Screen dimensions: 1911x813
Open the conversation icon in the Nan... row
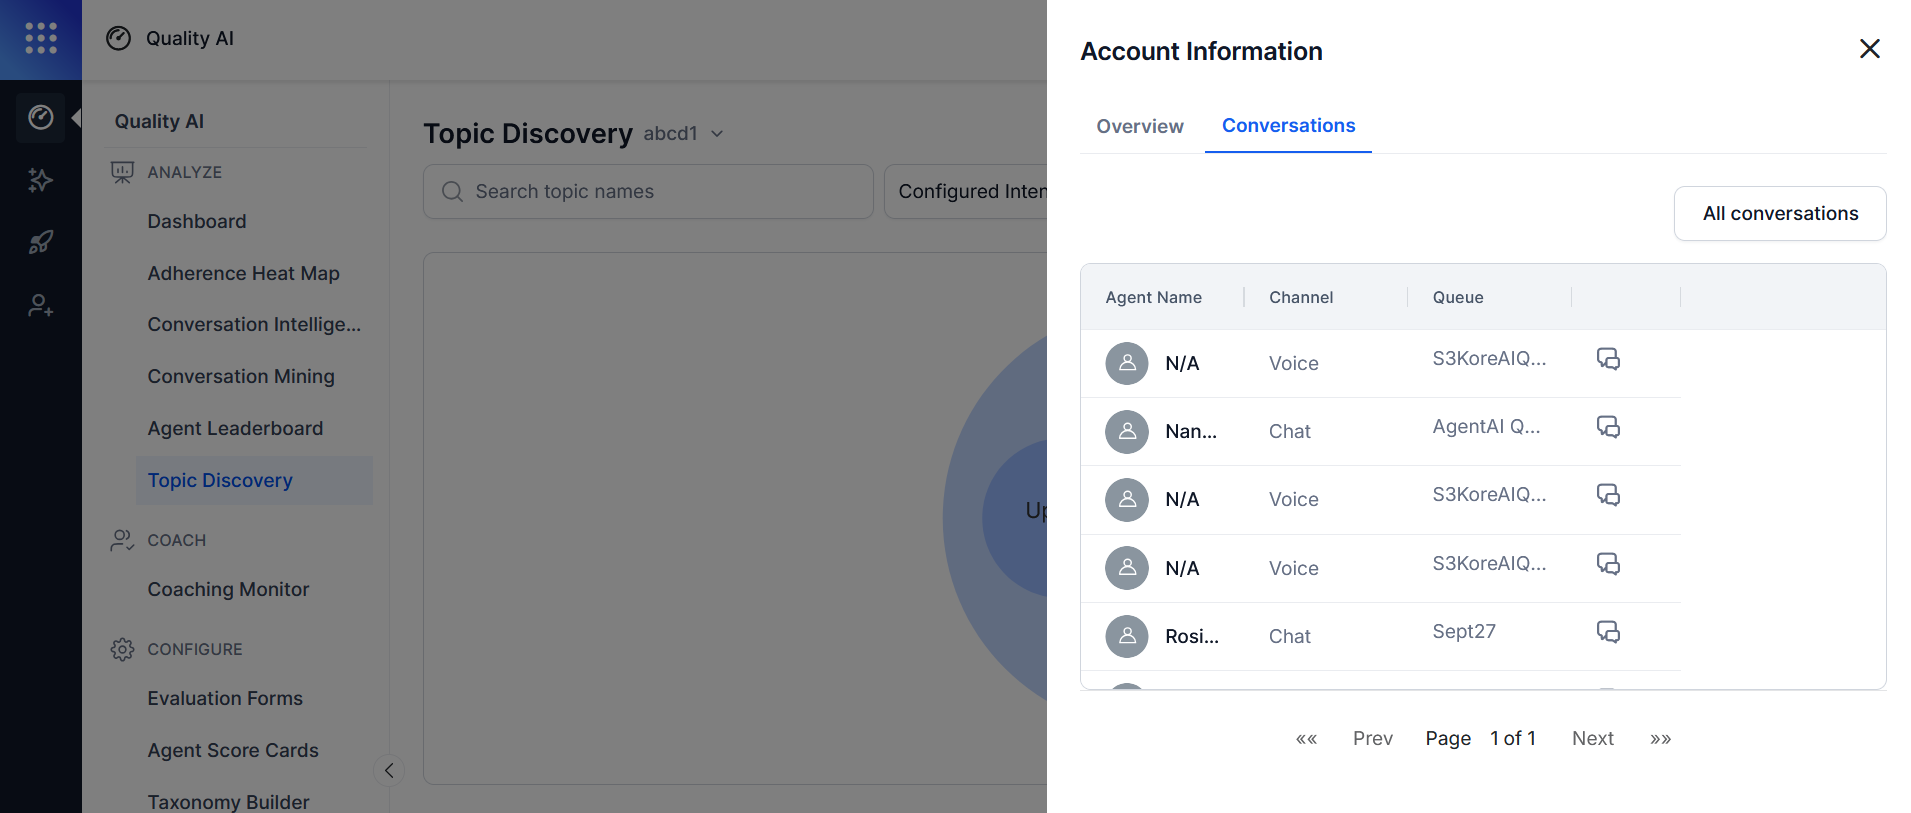[x=1608, y=428]
